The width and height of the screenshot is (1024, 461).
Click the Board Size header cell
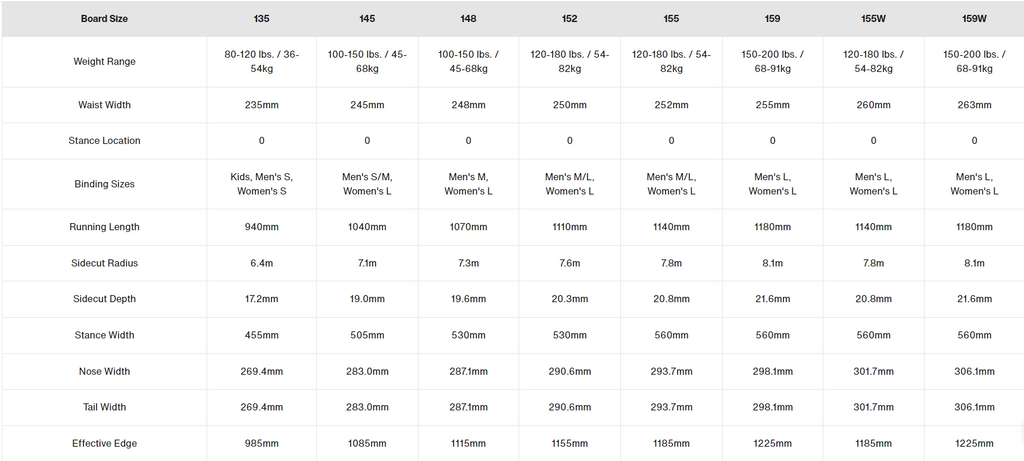click(x=104, y=19)
